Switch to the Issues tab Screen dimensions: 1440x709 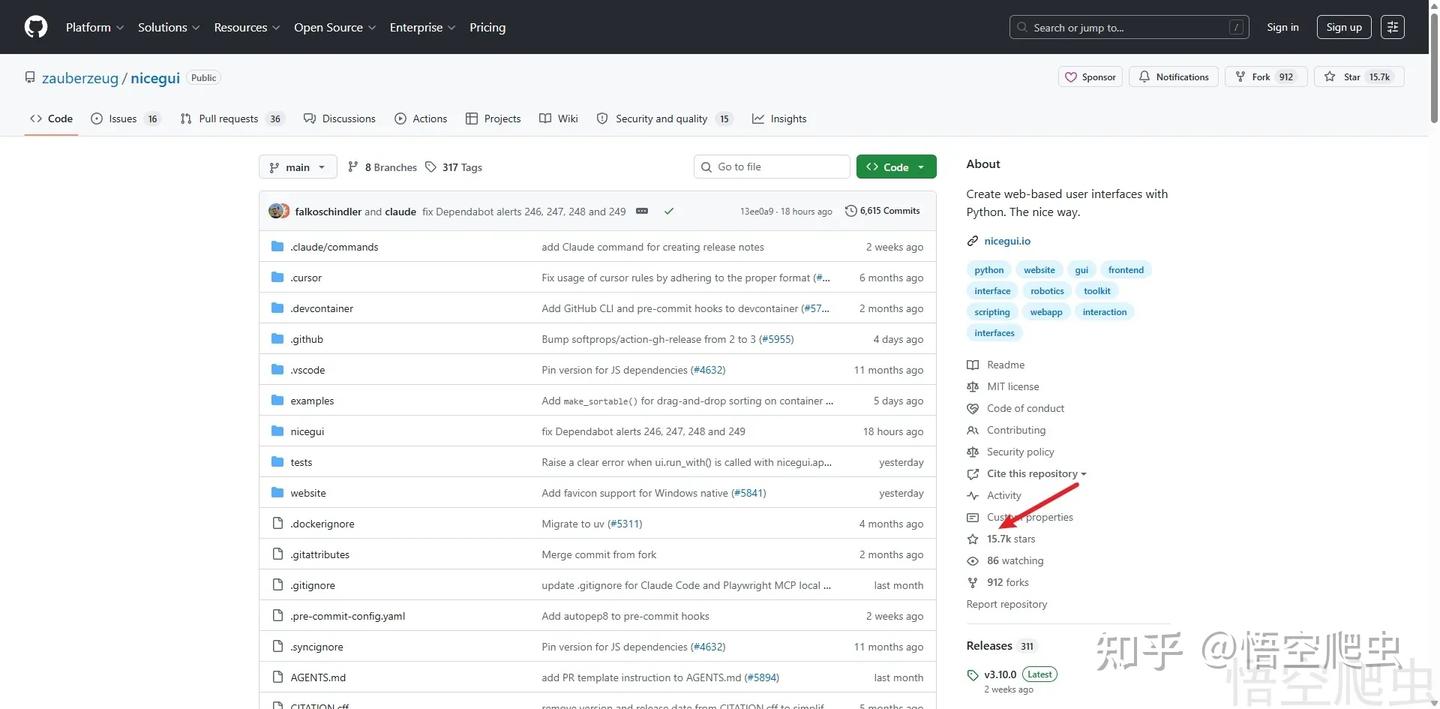click(x=125, y=118)
